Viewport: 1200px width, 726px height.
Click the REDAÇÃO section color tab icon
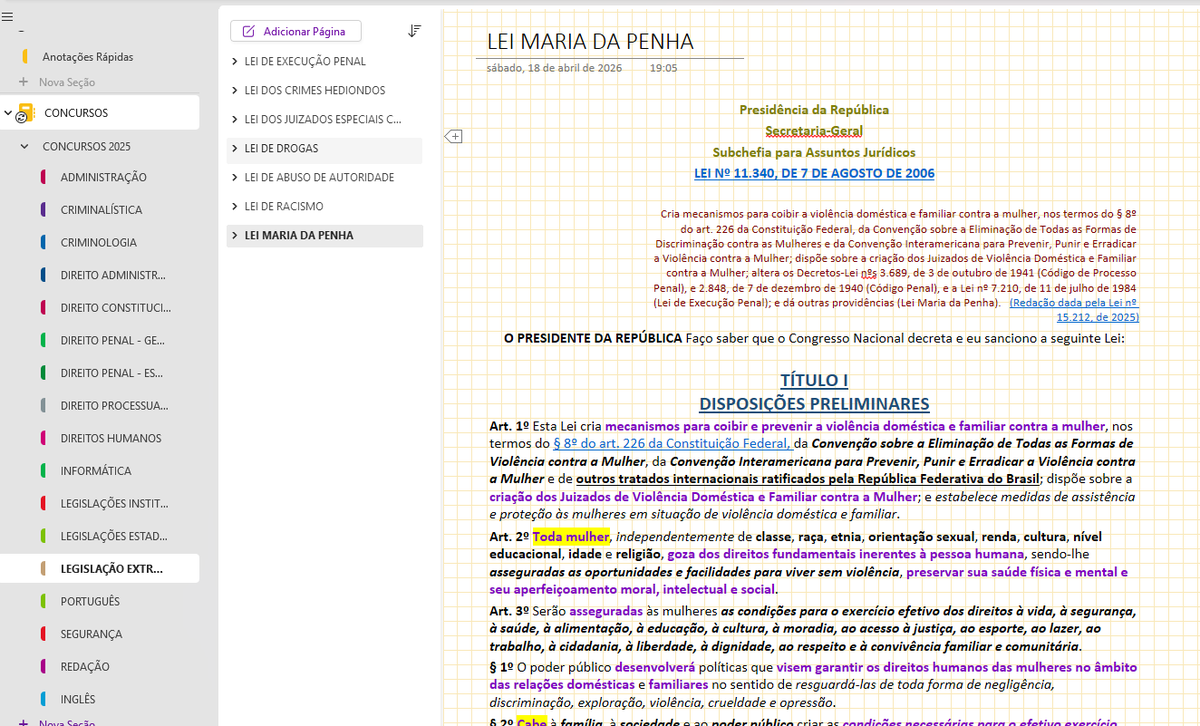44,666
